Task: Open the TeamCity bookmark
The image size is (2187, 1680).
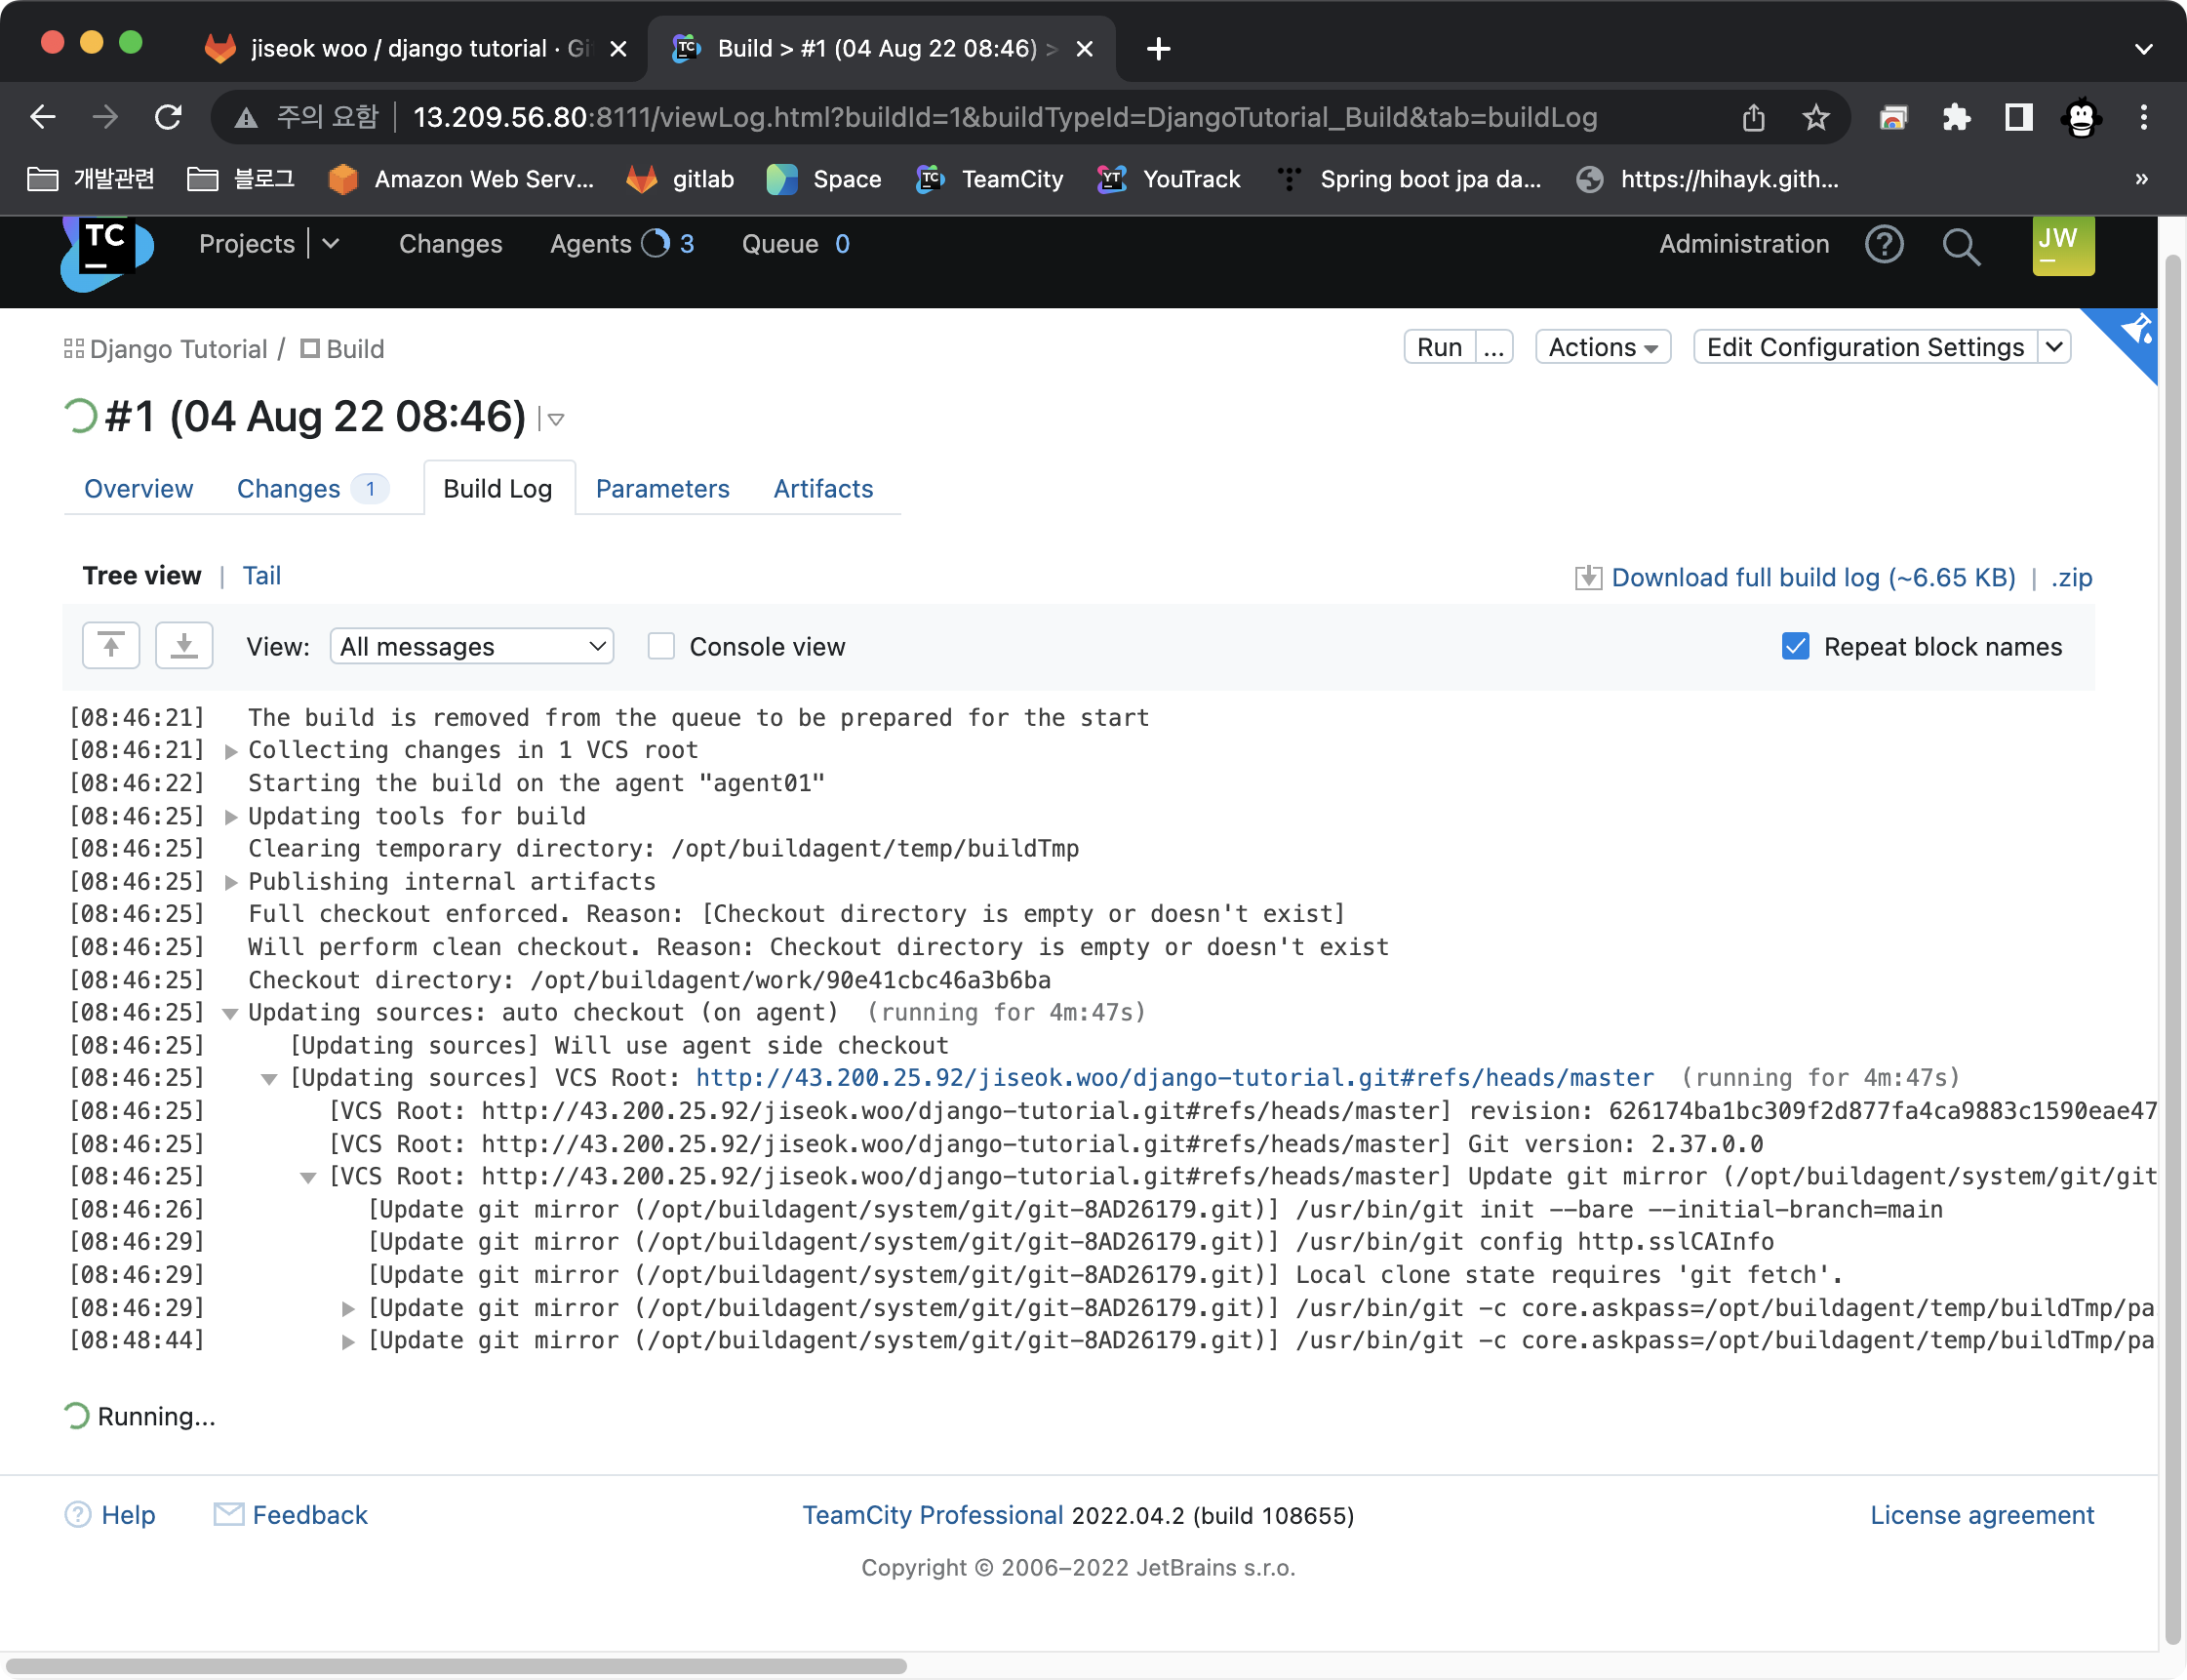Action: [989, 179]
